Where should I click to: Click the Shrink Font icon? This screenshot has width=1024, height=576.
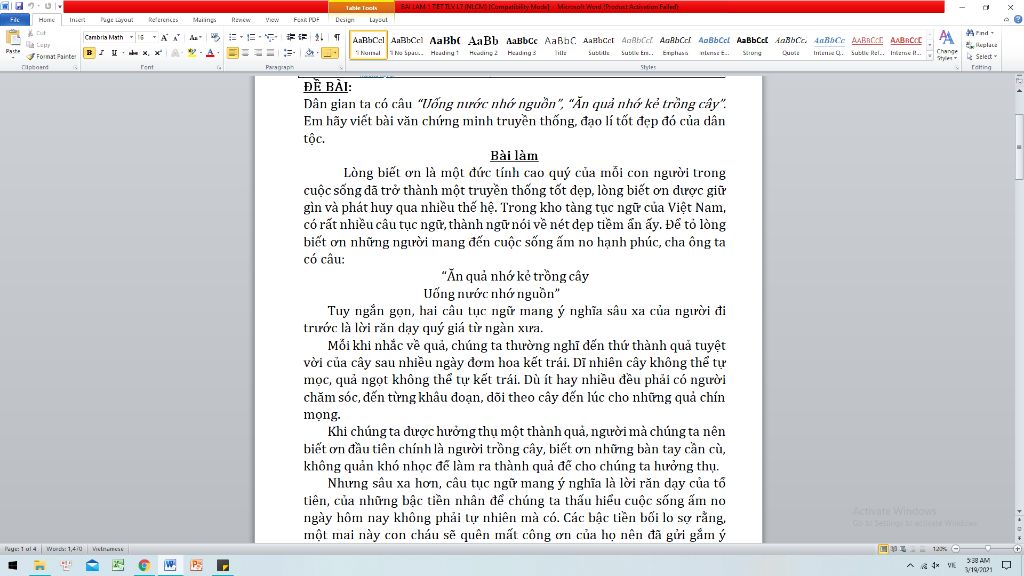coord(176,38)
